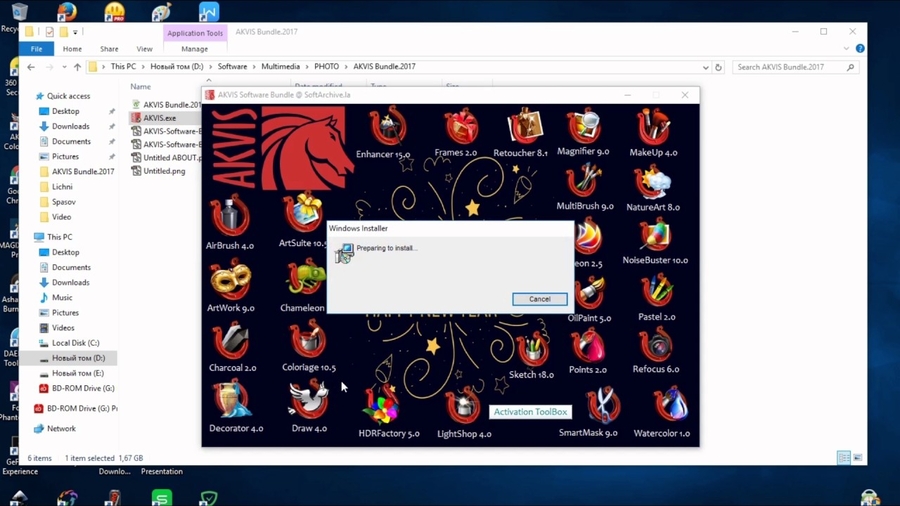
Task: Open the File menu in Explorer
Action: [36, 49]
